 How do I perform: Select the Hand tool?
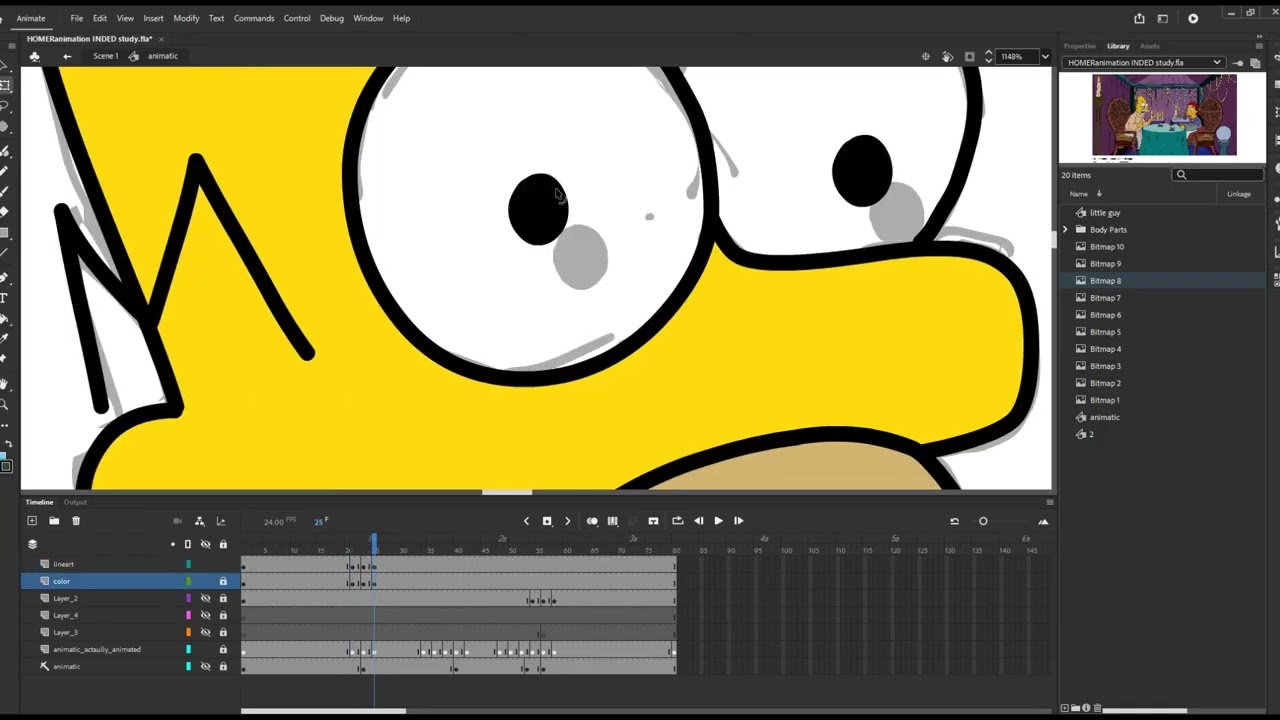tap(5, 383)
